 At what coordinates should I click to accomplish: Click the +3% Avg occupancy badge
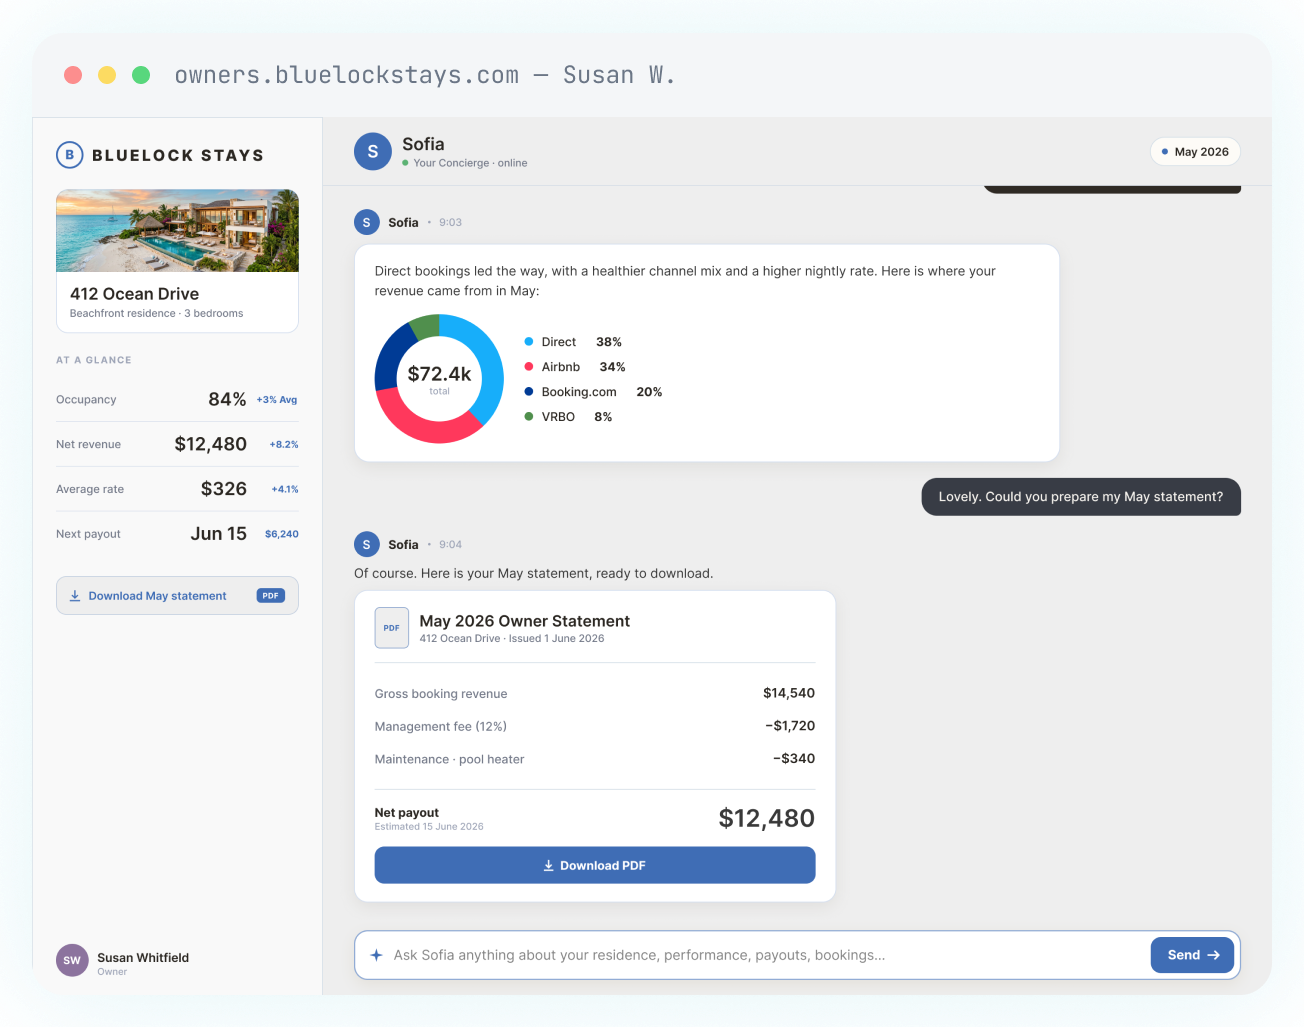click(277, 400)
